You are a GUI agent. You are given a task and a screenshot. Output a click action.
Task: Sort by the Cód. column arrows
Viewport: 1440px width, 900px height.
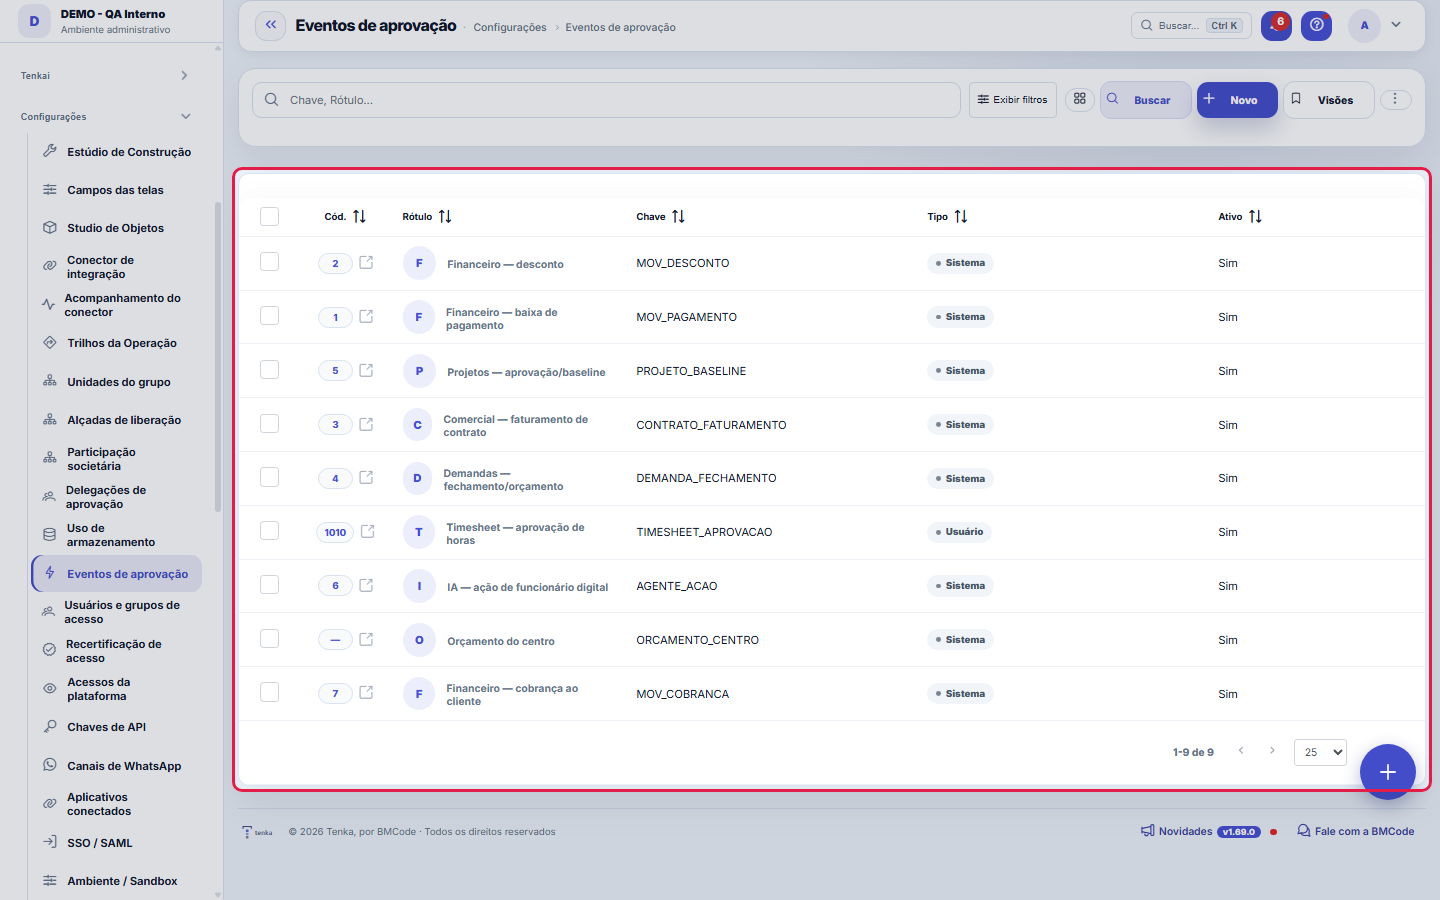(x=359, y=216)
